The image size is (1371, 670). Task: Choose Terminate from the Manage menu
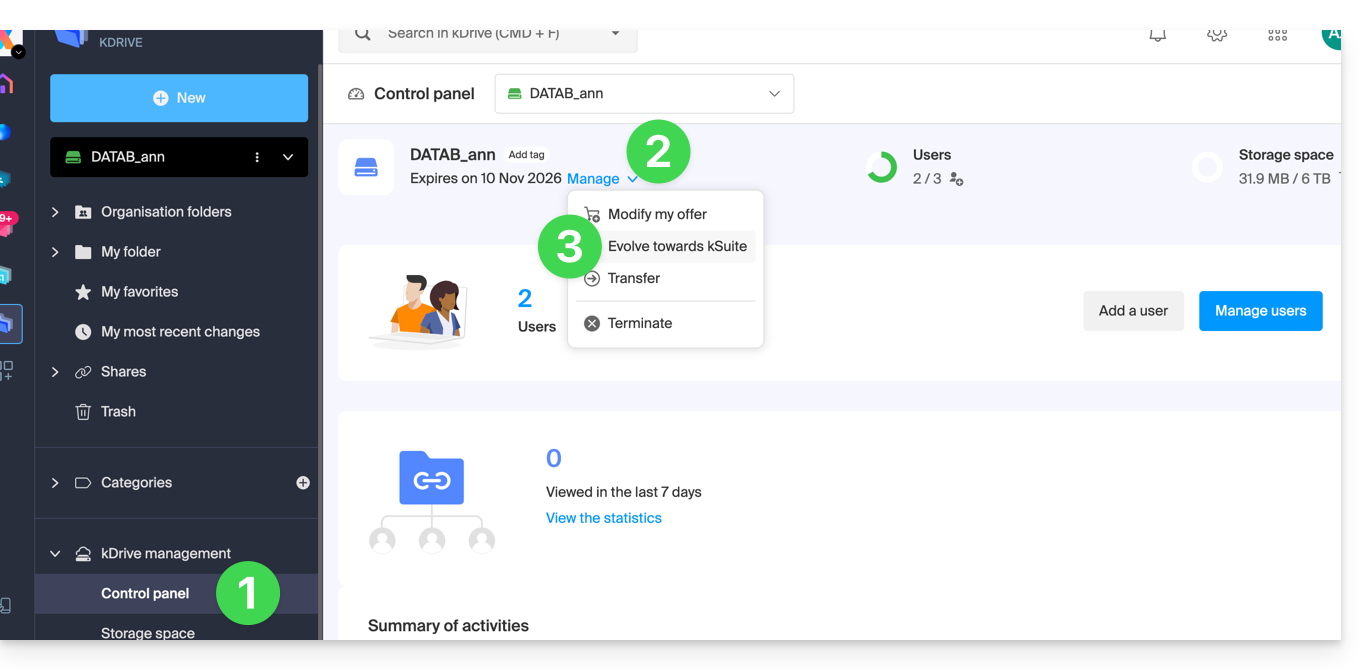[639, 323]
